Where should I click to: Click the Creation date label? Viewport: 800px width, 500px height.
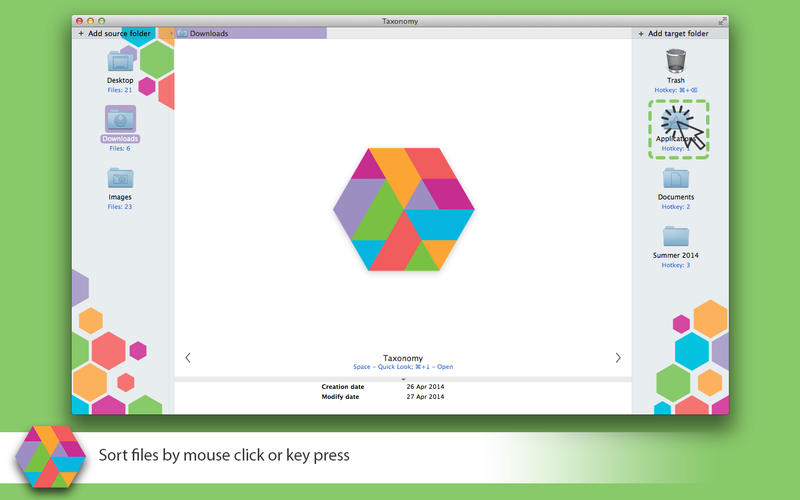(343, 387)
